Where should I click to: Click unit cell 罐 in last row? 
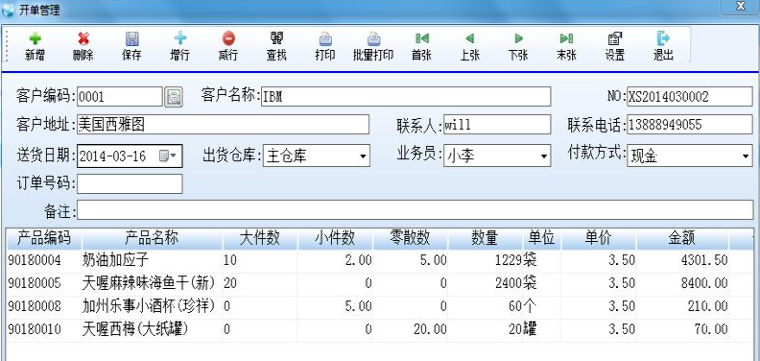(x=542, y=330)
